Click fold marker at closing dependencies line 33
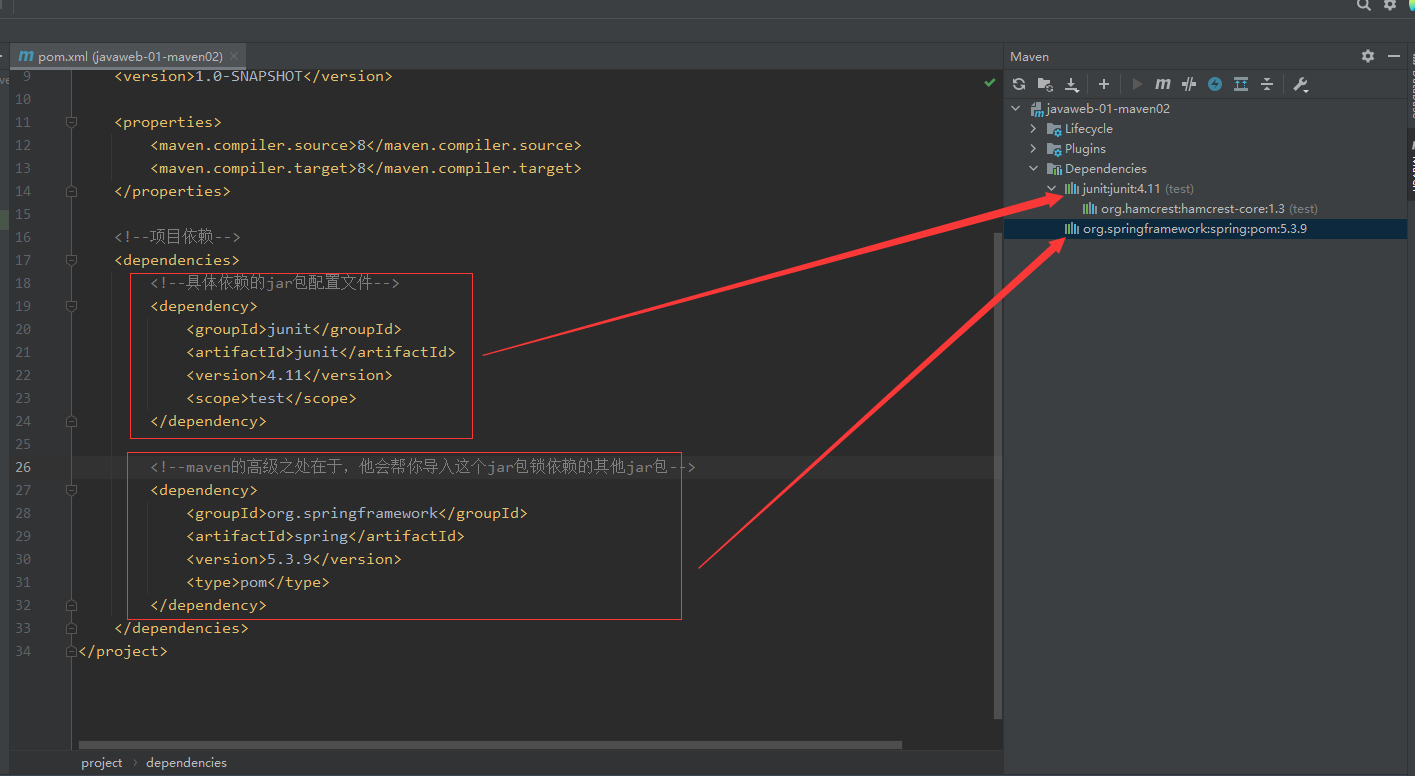Viewport: 1415px width, 776px height. [x=71, y=628]
